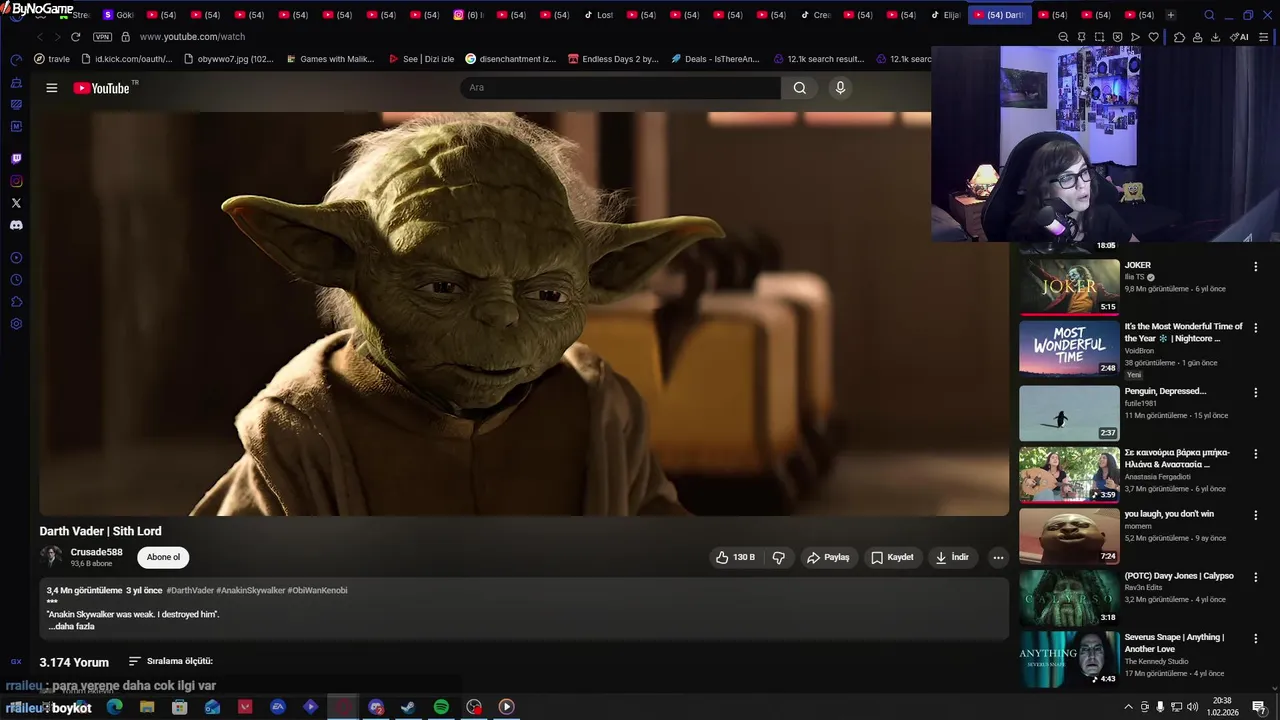Screen dimensions: 1280x720
Task: Click the pin icon in the address bar
Action: 1081,37
